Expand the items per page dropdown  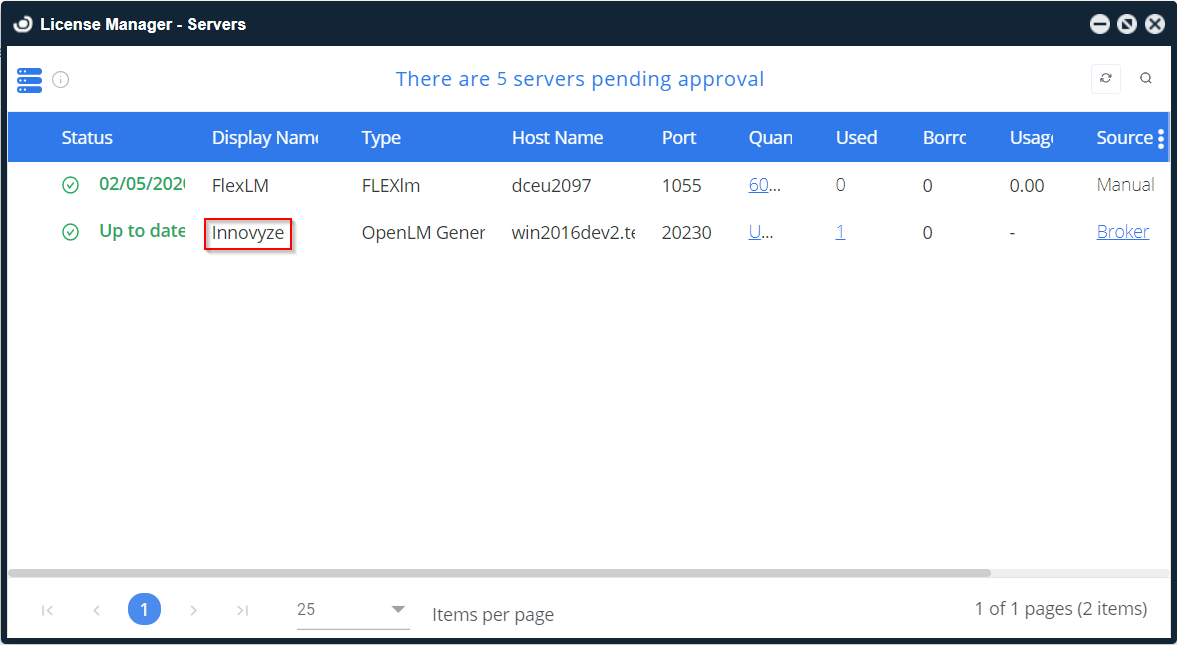[397, 609]
